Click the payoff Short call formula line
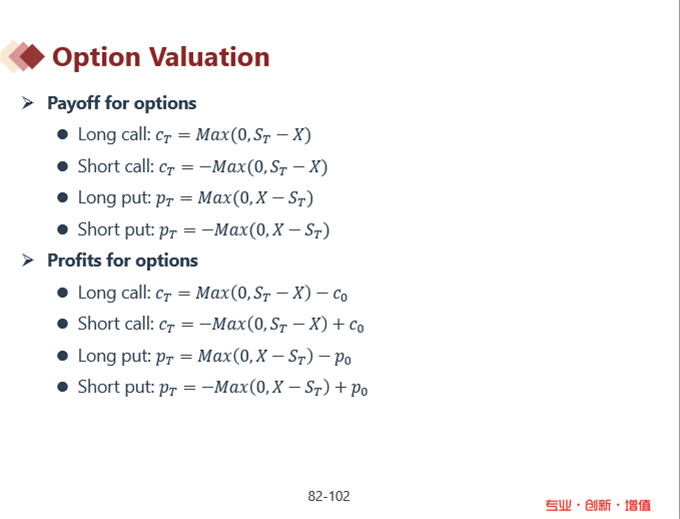The image size is (680, 519). (203, 167)
